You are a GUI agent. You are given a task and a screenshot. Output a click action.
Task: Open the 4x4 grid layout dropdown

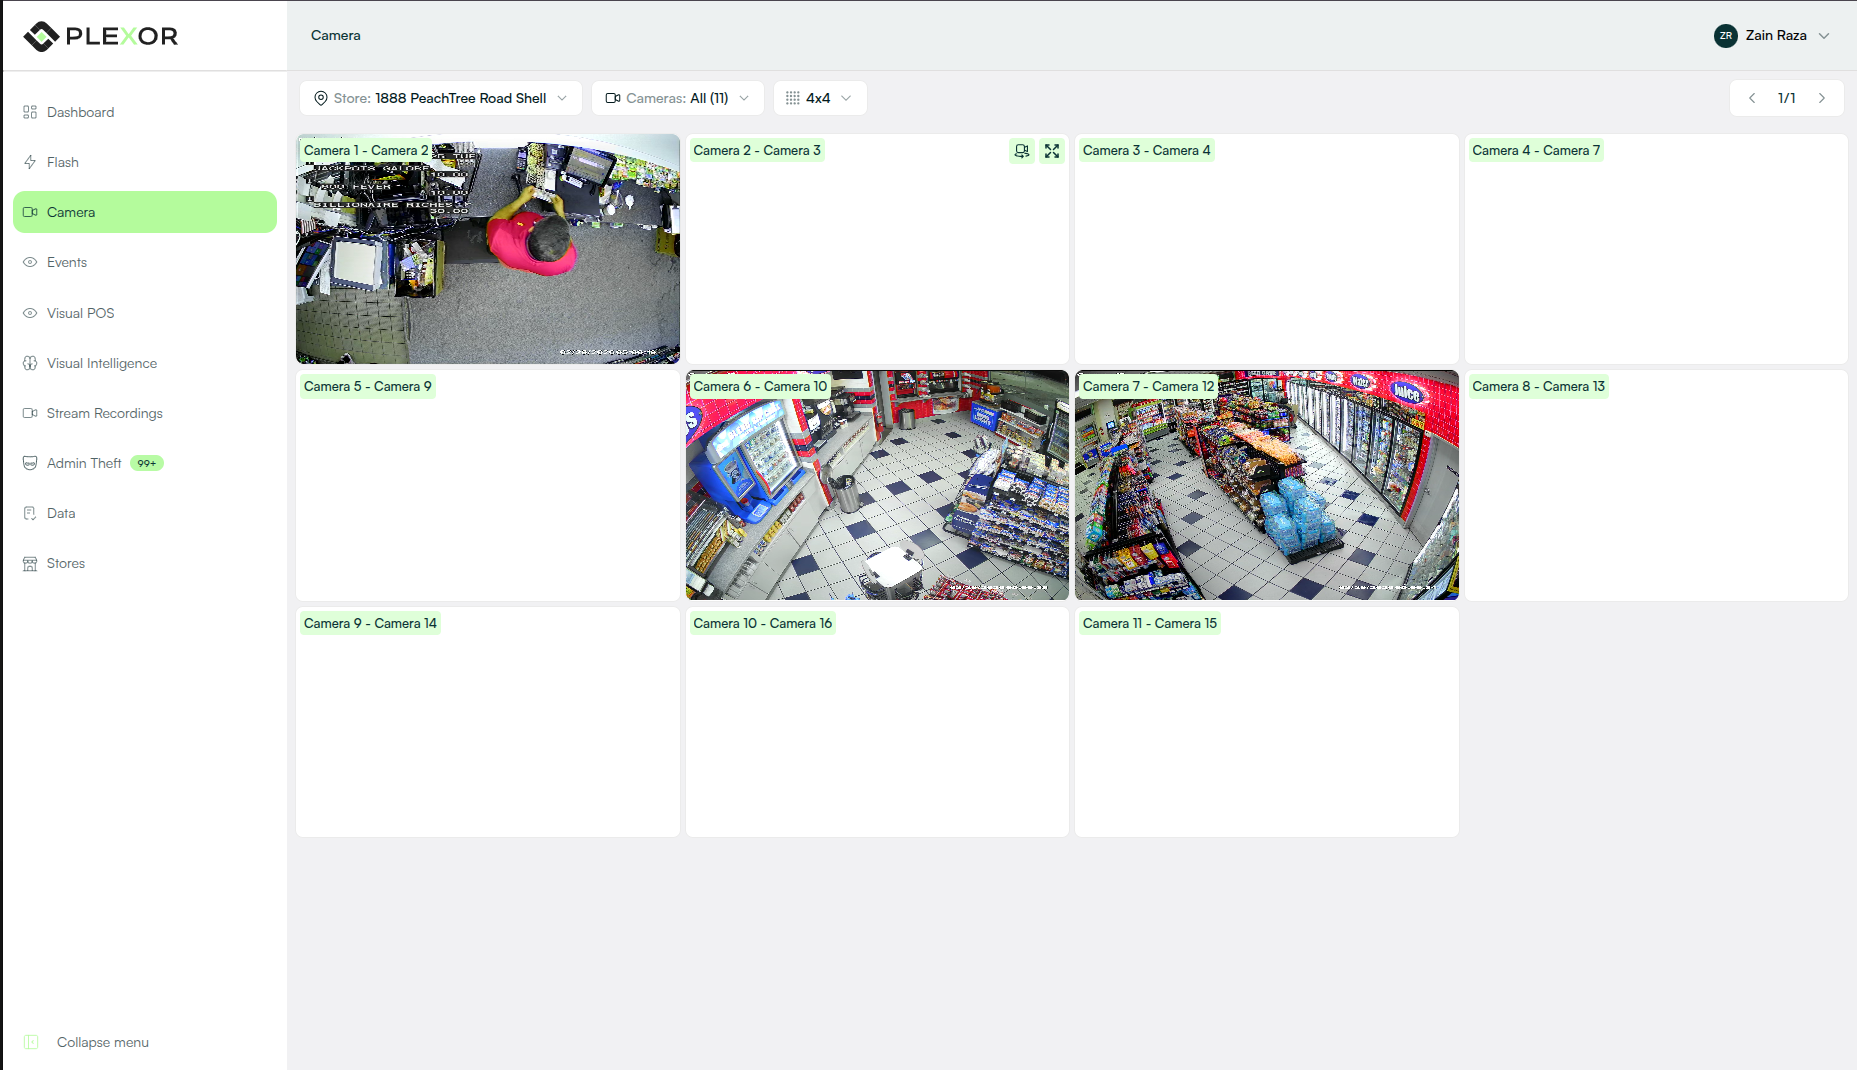tap(820, 98)
